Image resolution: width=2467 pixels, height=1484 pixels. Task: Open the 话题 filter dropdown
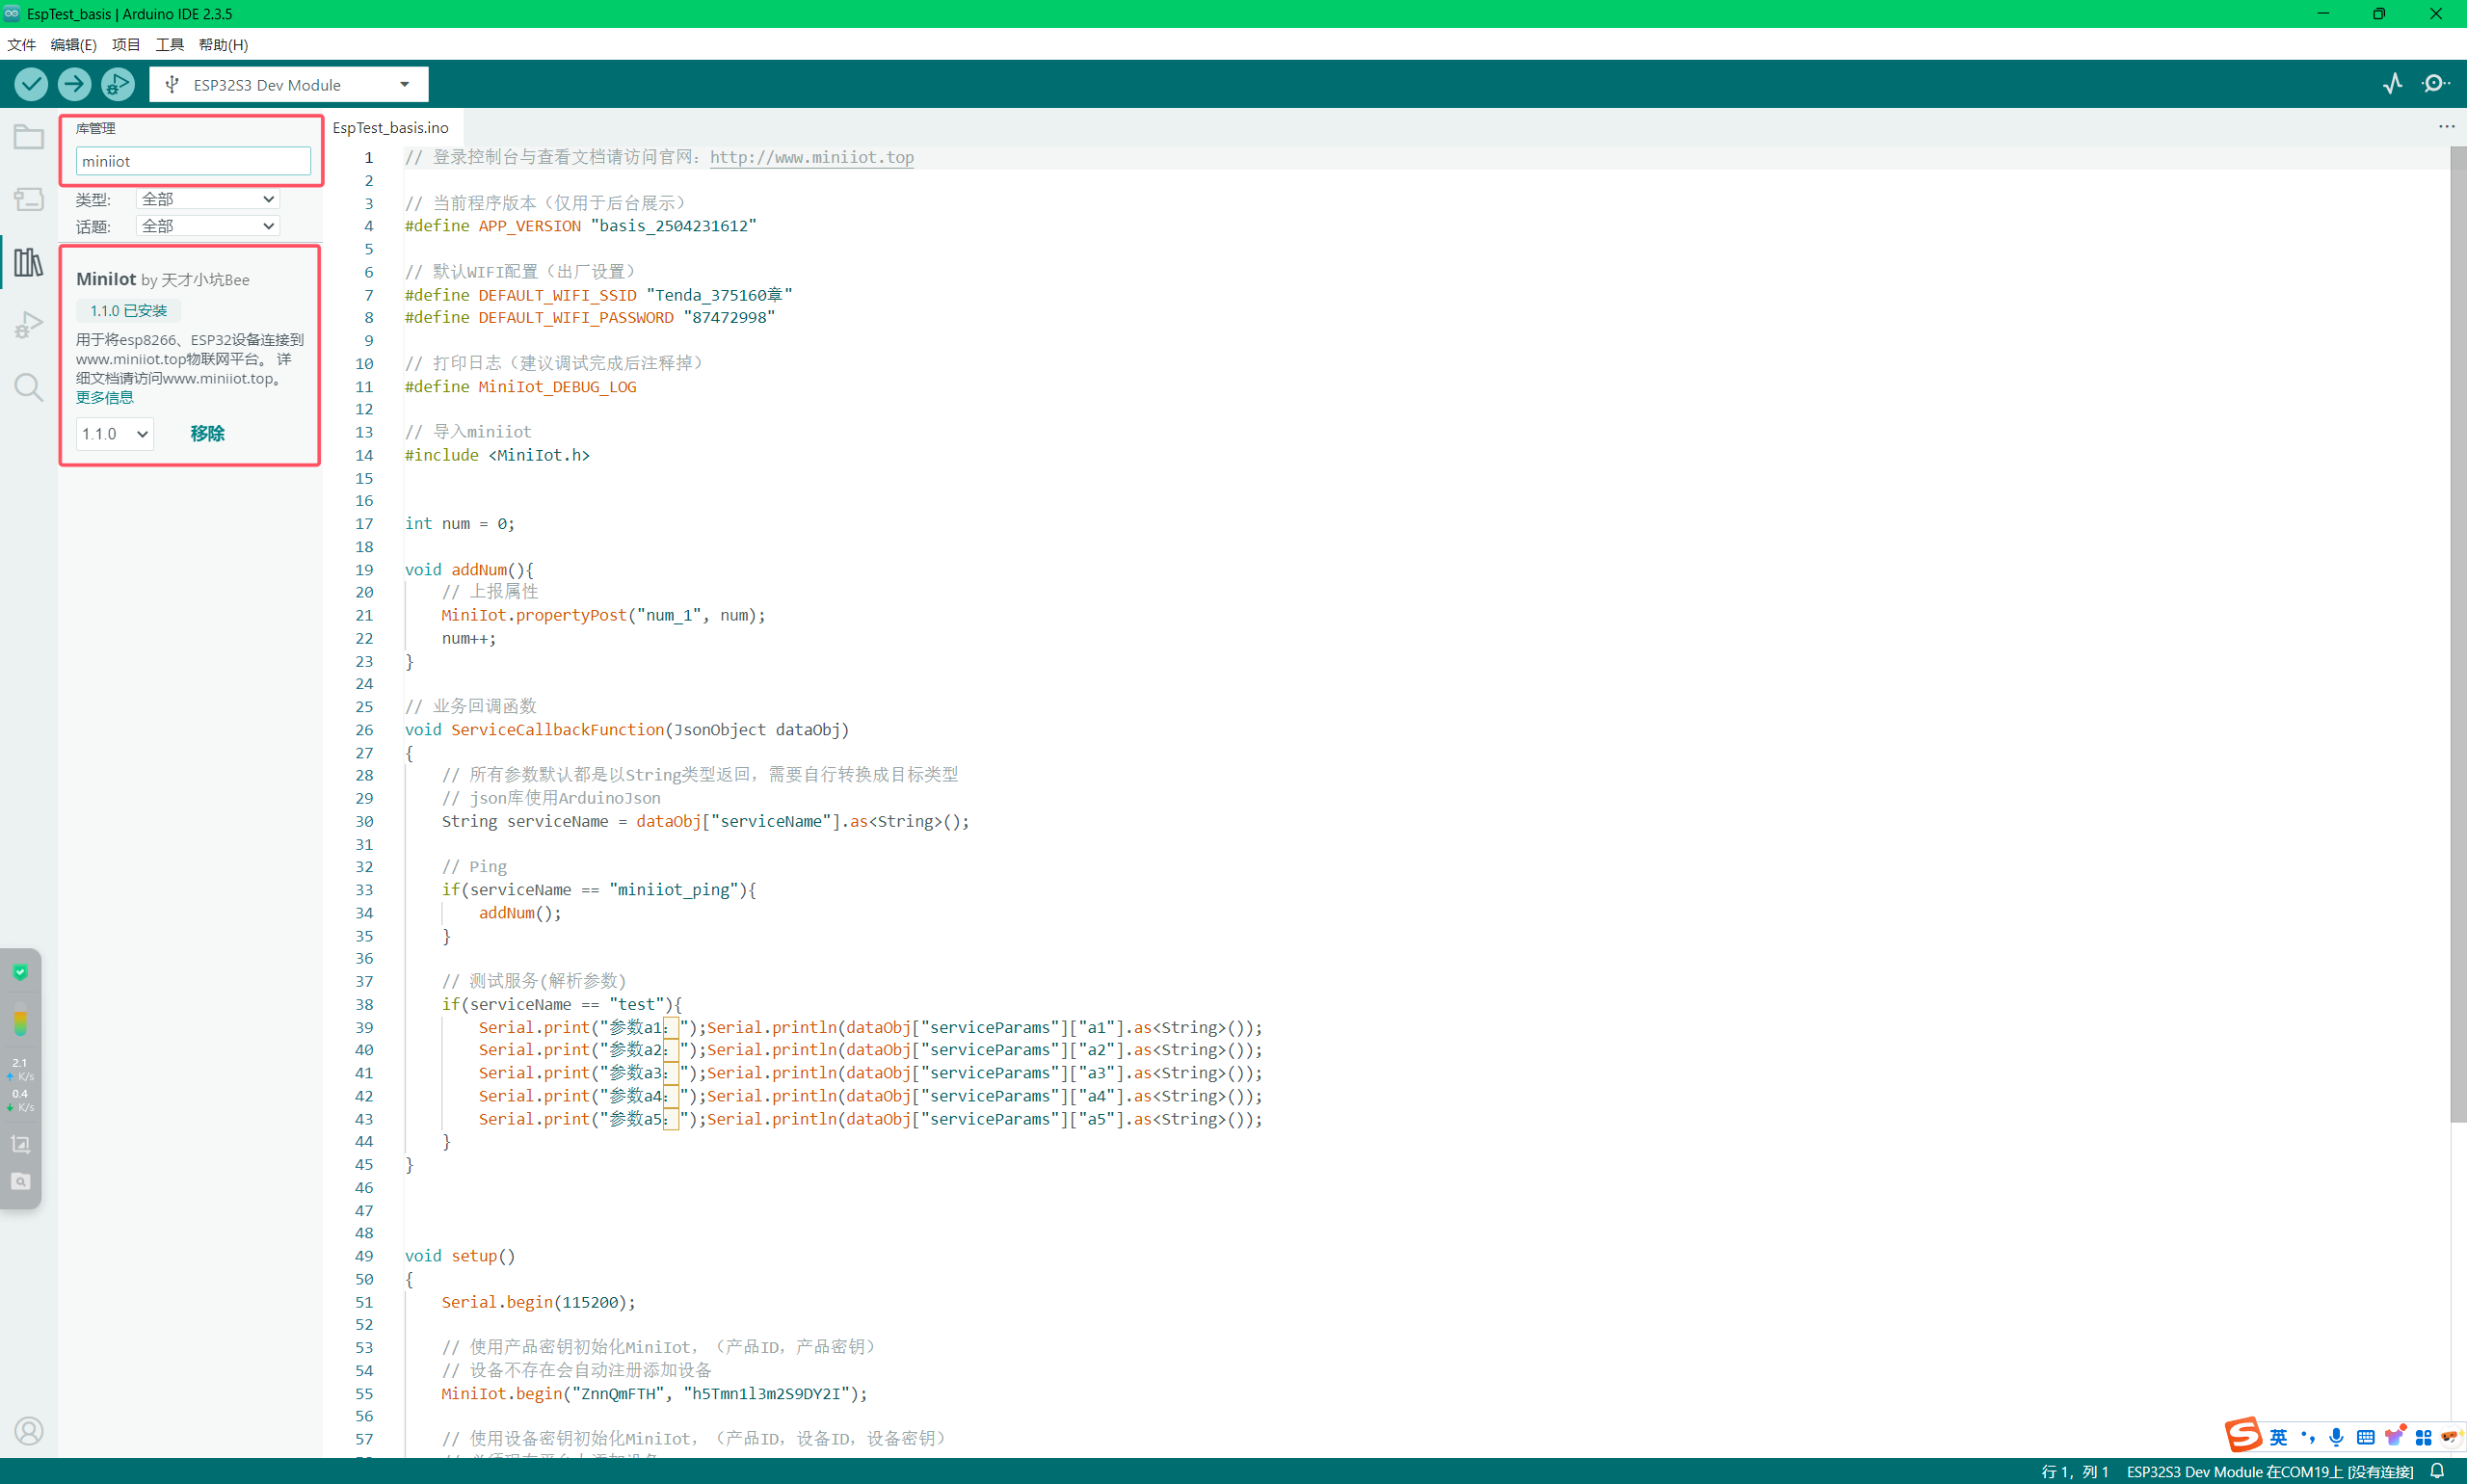click(x=207, y=226)
